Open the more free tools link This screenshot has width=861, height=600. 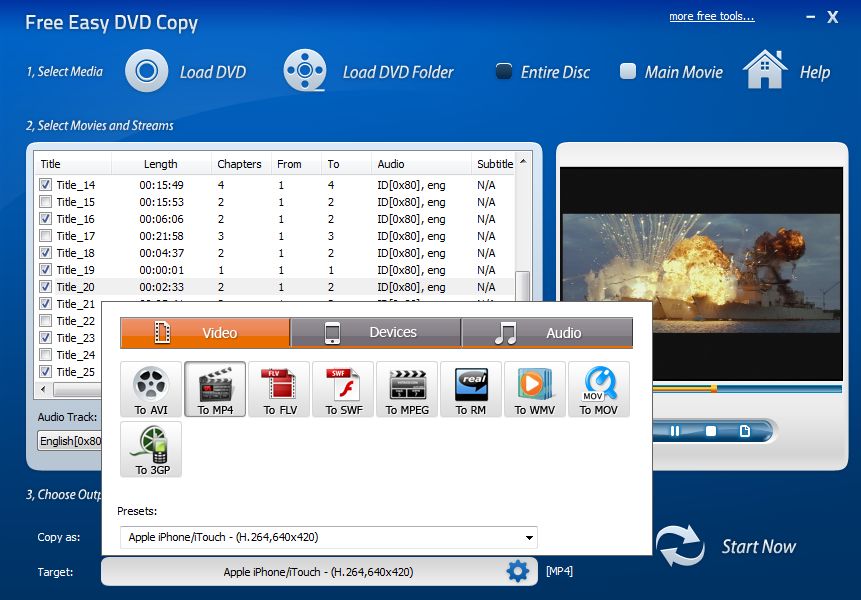coord(712,16)
